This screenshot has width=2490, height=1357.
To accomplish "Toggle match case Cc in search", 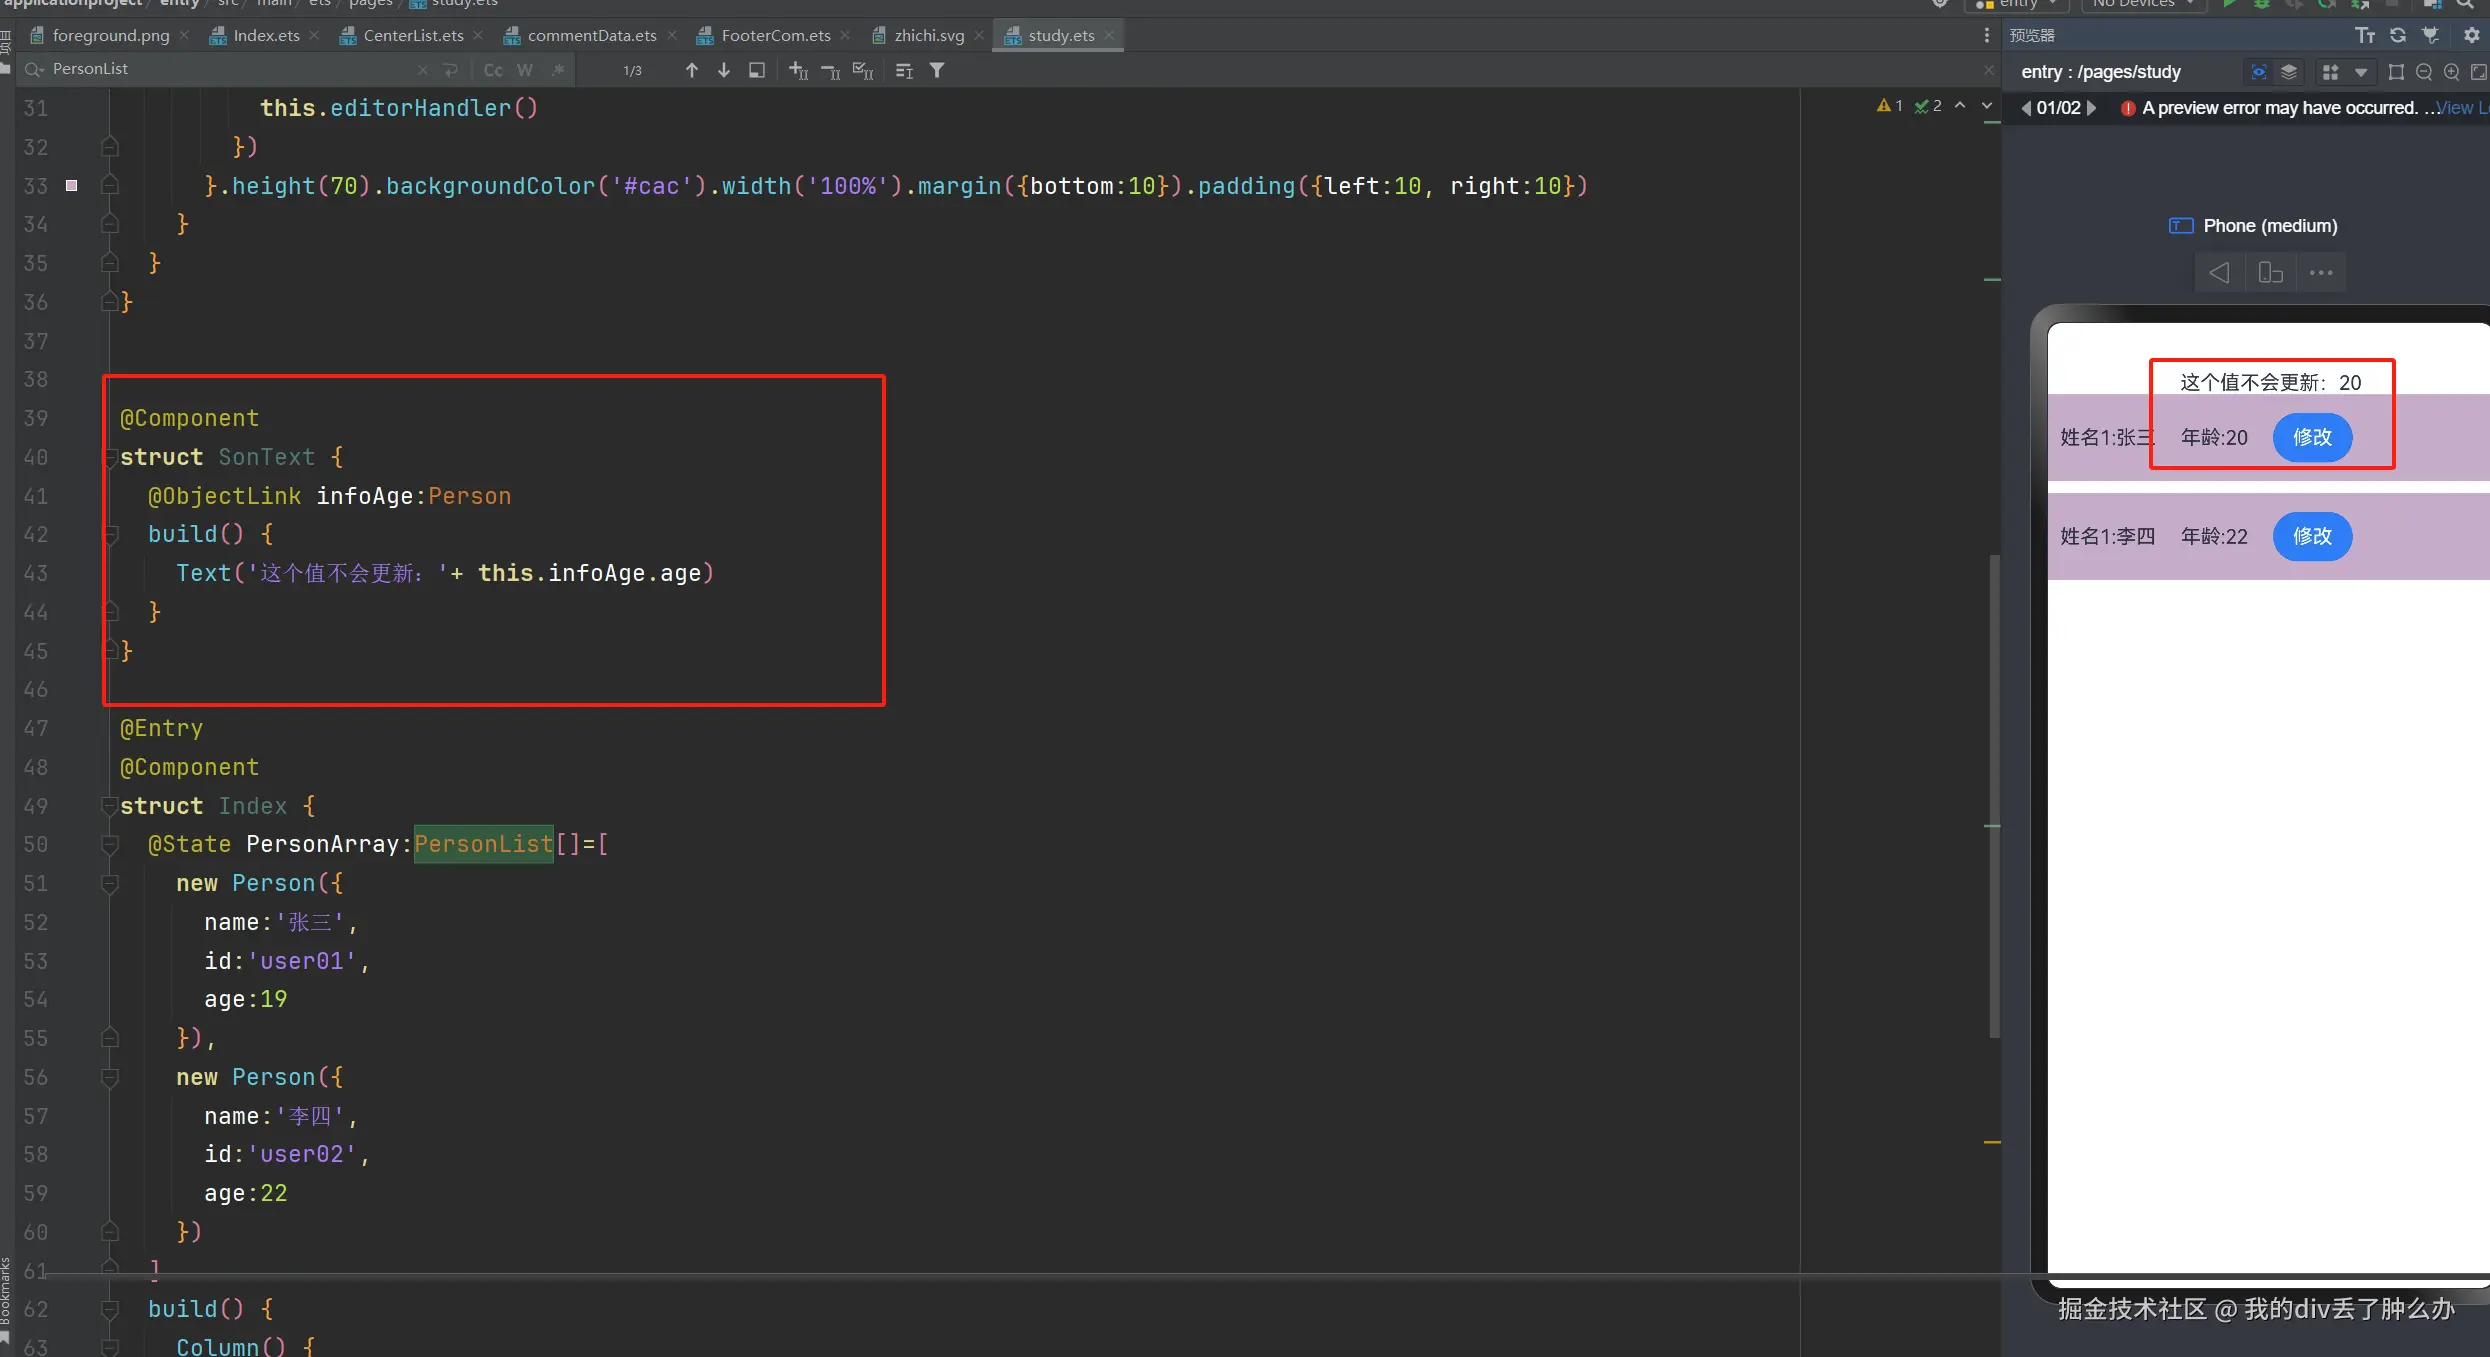I will pos(493,70).
